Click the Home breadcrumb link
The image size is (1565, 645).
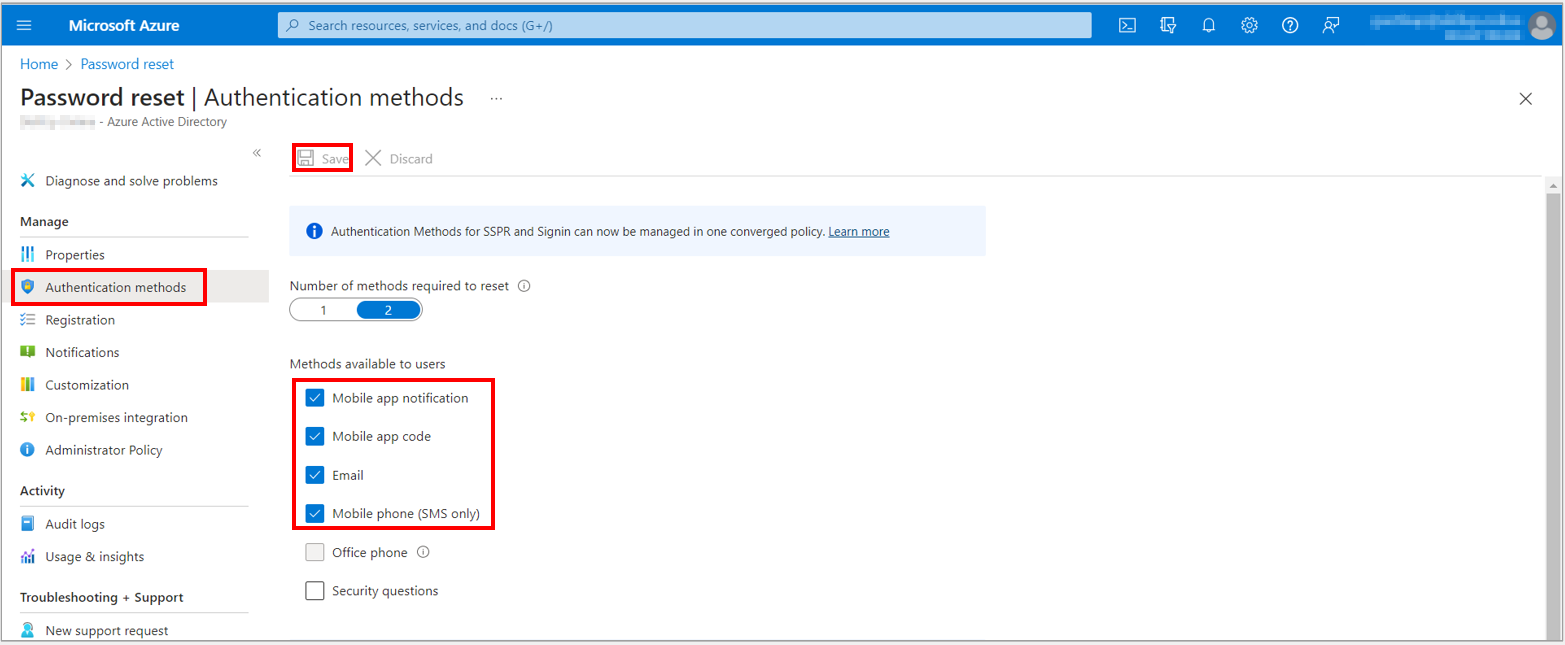point(39,64)
